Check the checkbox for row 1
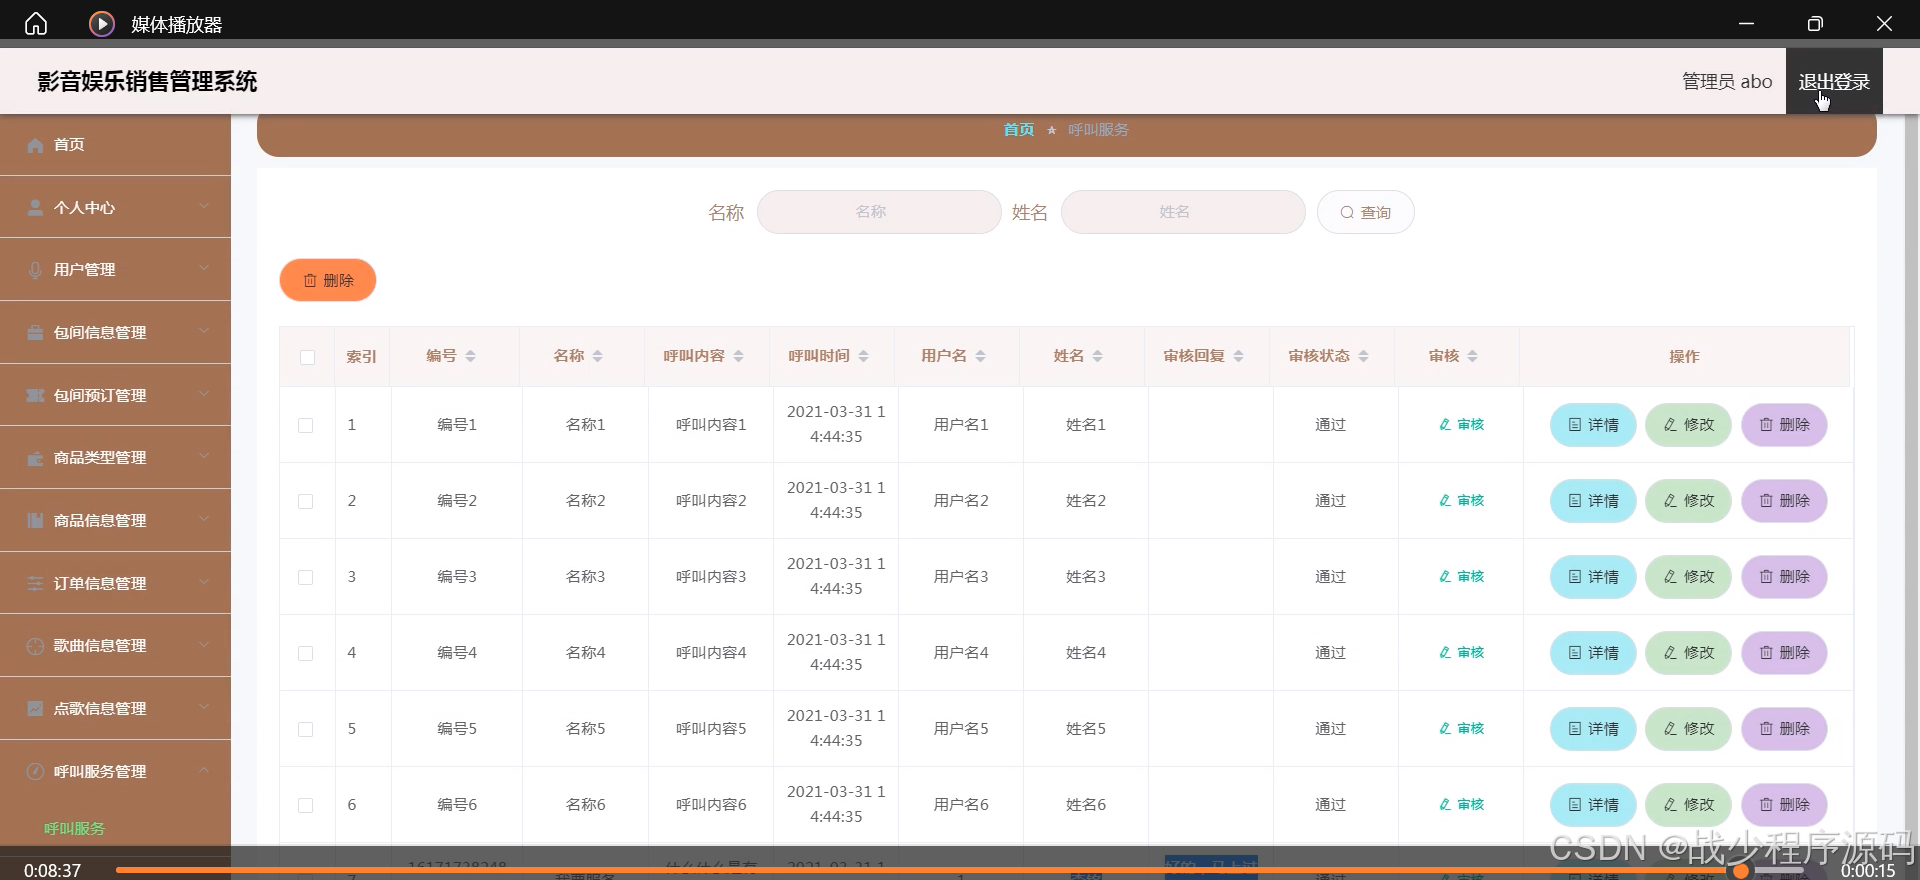Viewport: 1920px width, 880px height. point(306,425)
